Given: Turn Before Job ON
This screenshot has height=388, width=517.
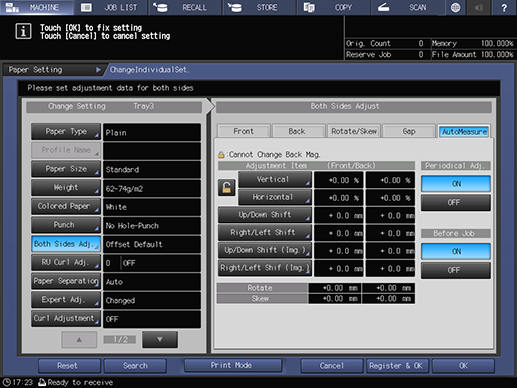Looking at the screenshot, I should click(456, 251).
